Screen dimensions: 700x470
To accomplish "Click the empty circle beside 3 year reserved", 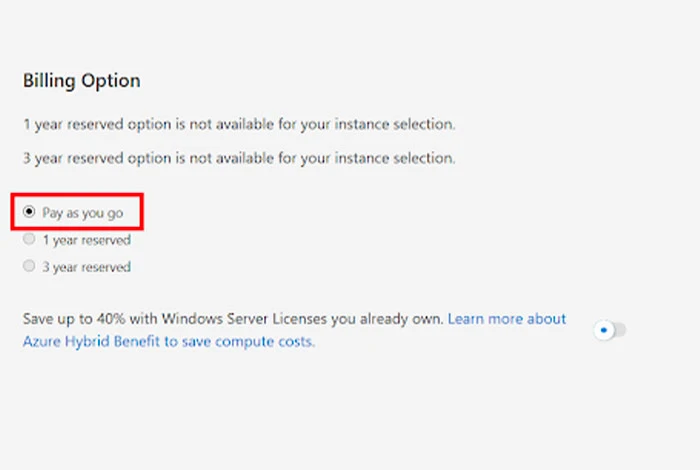I will (29, 266).
